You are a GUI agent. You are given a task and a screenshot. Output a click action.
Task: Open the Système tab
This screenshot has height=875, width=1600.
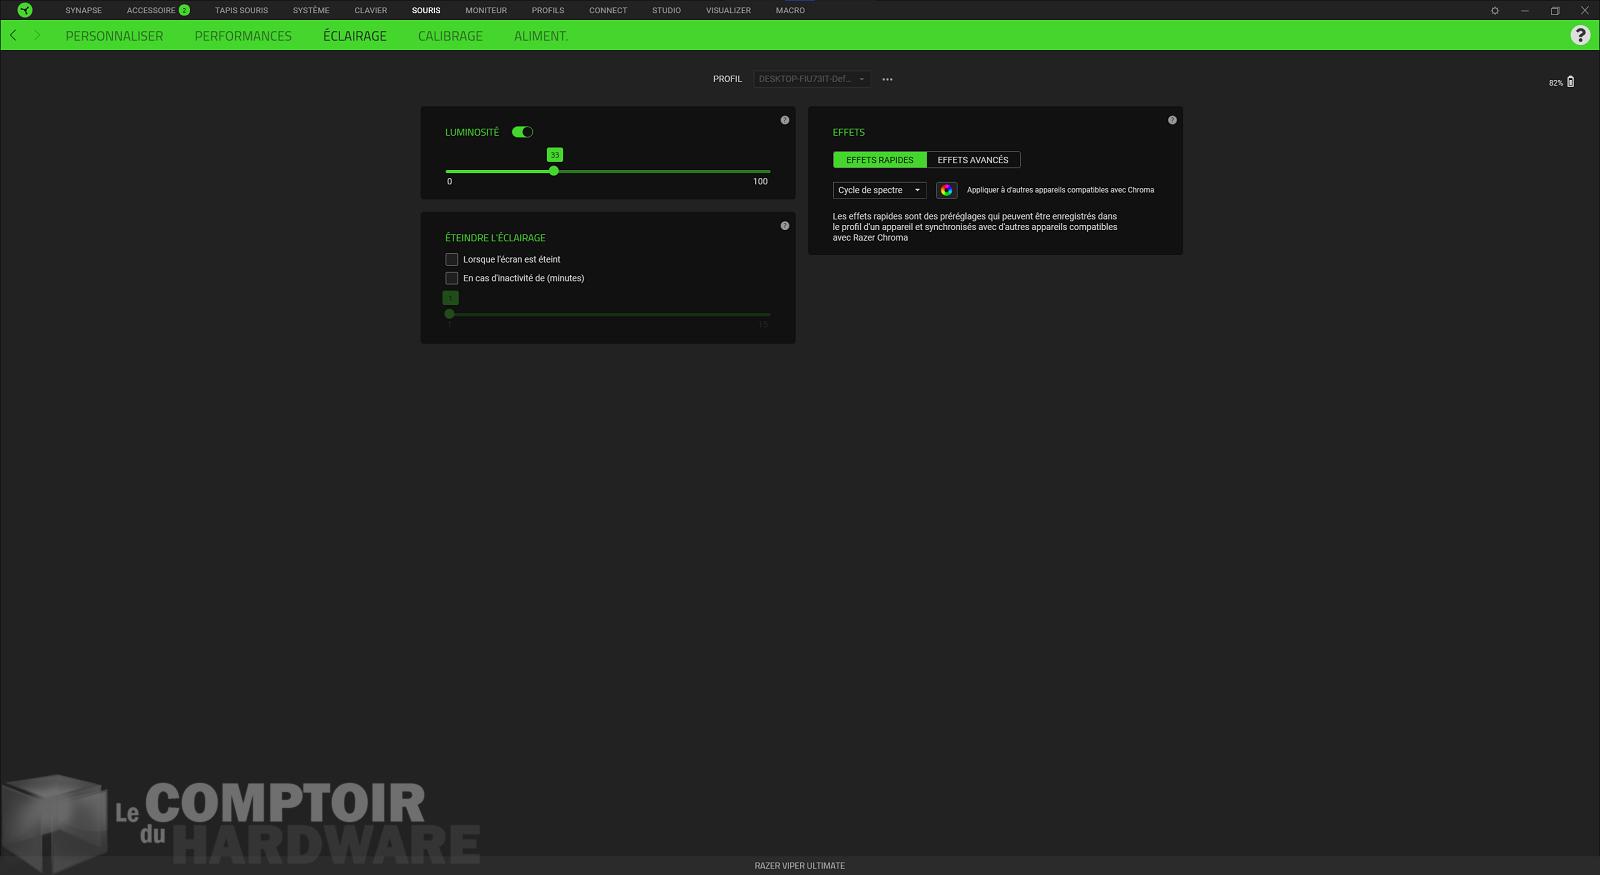click(x=311, y=10)
